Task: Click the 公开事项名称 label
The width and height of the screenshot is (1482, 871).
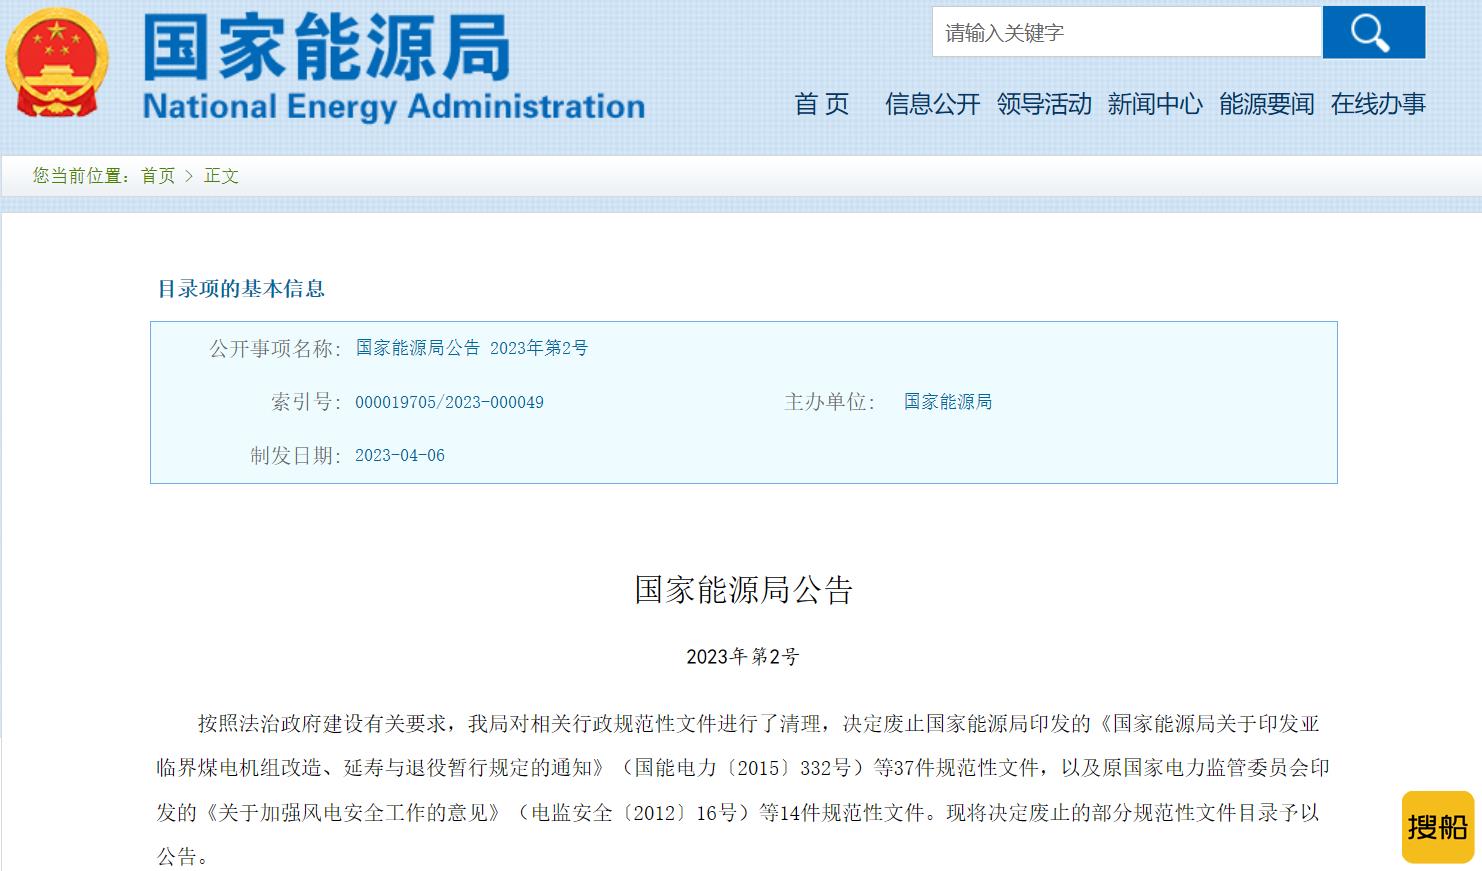Action: click(x=275, y=348)
